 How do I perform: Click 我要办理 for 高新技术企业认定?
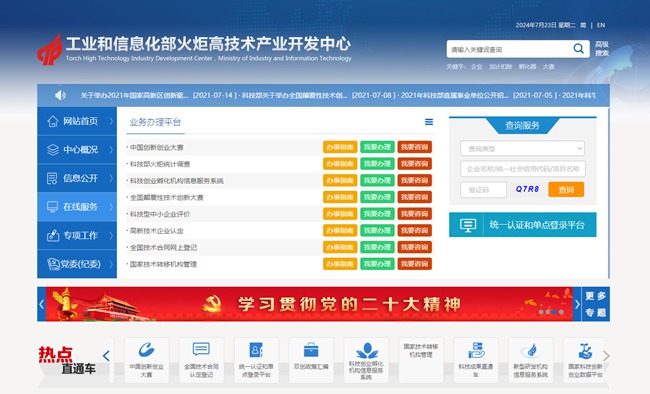click(x=377, y=231)
